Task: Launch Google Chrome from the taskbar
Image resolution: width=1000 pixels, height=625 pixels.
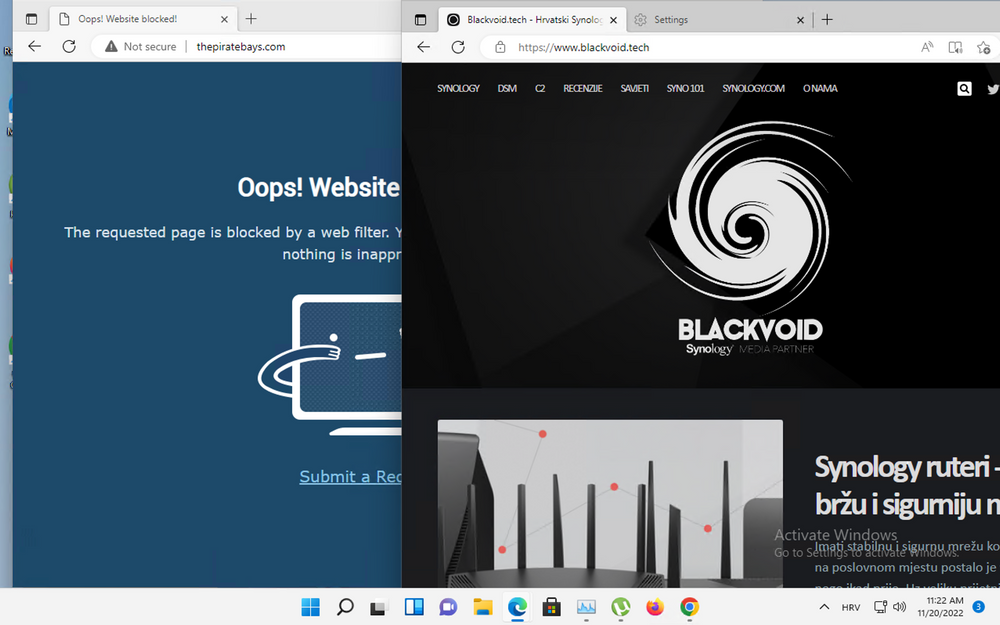Action: click(689, 607)
